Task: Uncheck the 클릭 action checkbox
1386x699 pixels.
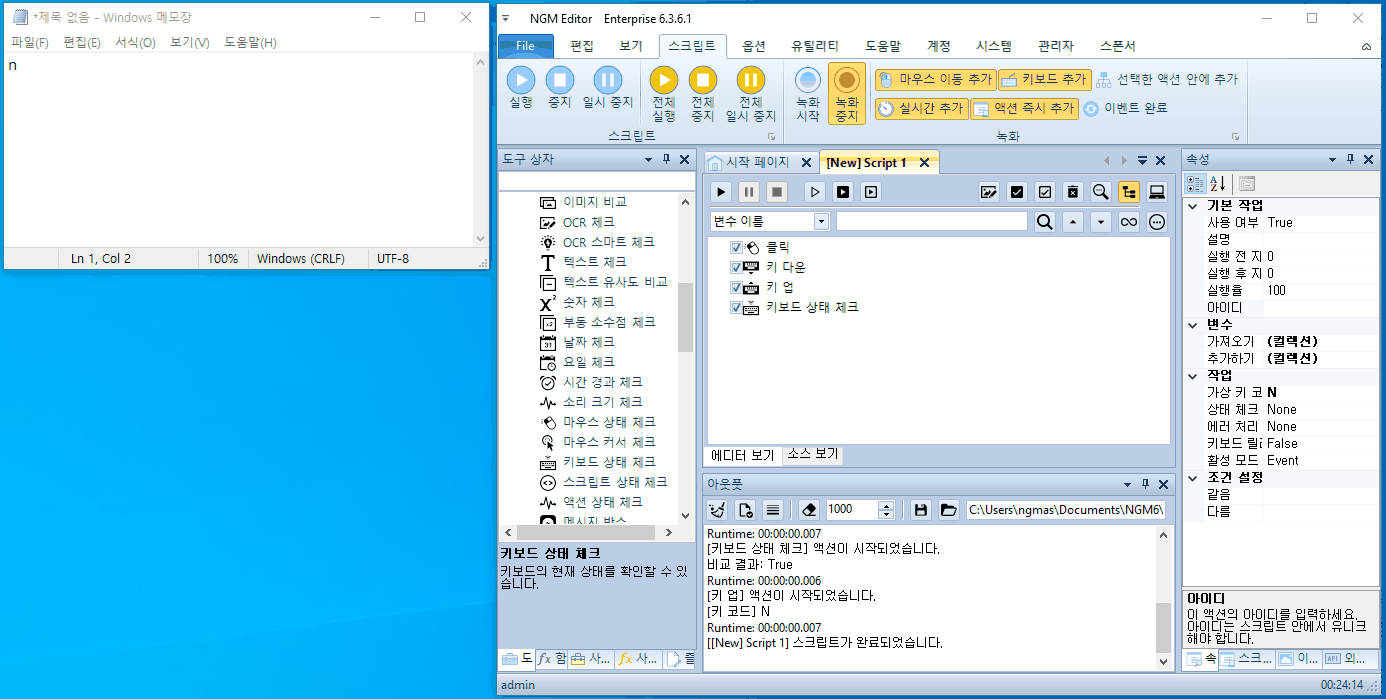Action: [736, 247]
